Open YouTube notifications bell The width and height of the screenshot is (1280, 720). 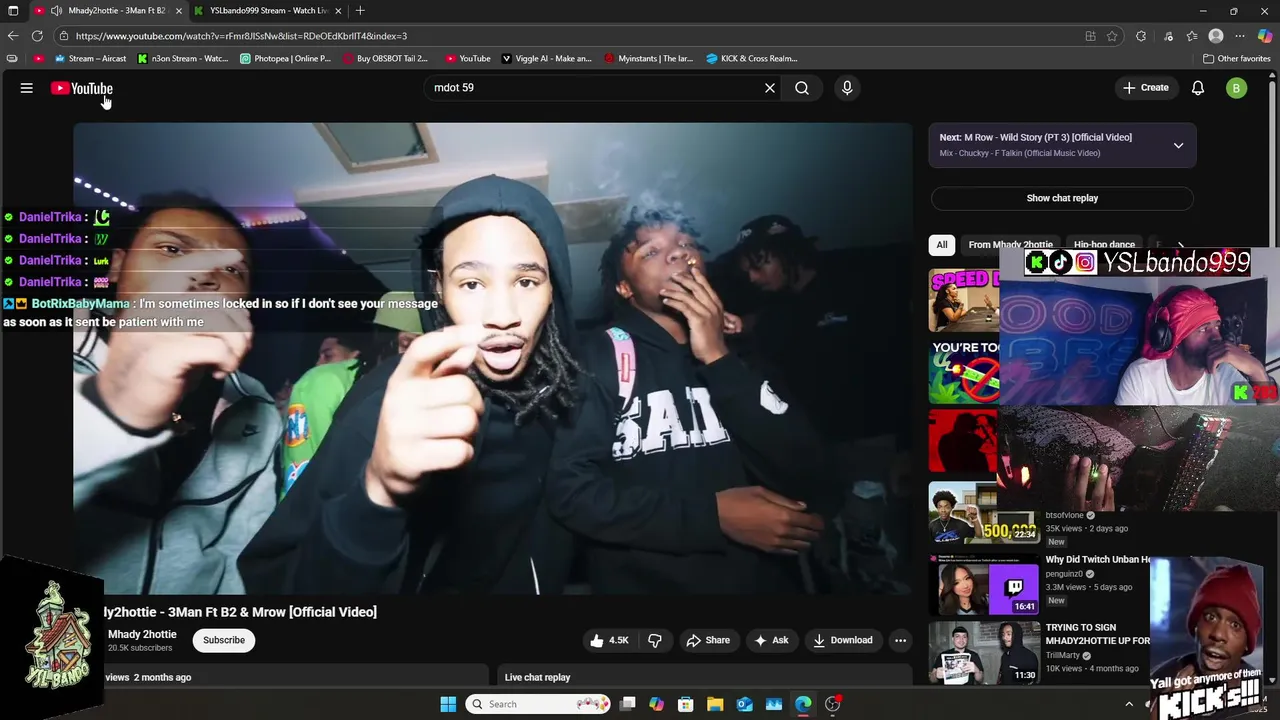pos(1198,88)
